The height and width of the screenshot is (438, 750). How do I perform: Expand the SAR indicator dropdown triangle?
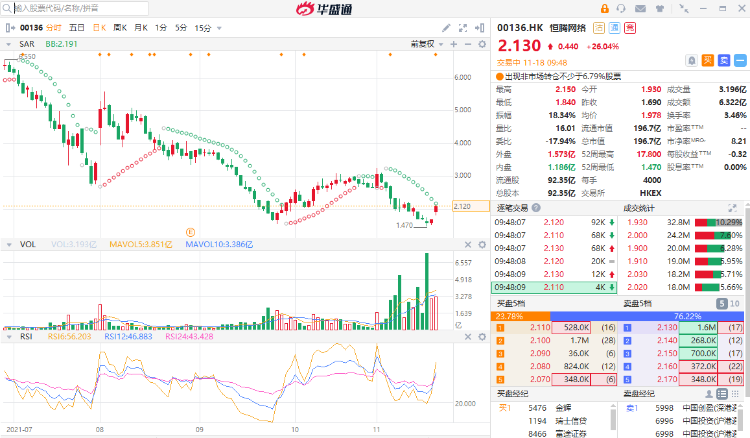pyautogui.click(x=8, y=44)
